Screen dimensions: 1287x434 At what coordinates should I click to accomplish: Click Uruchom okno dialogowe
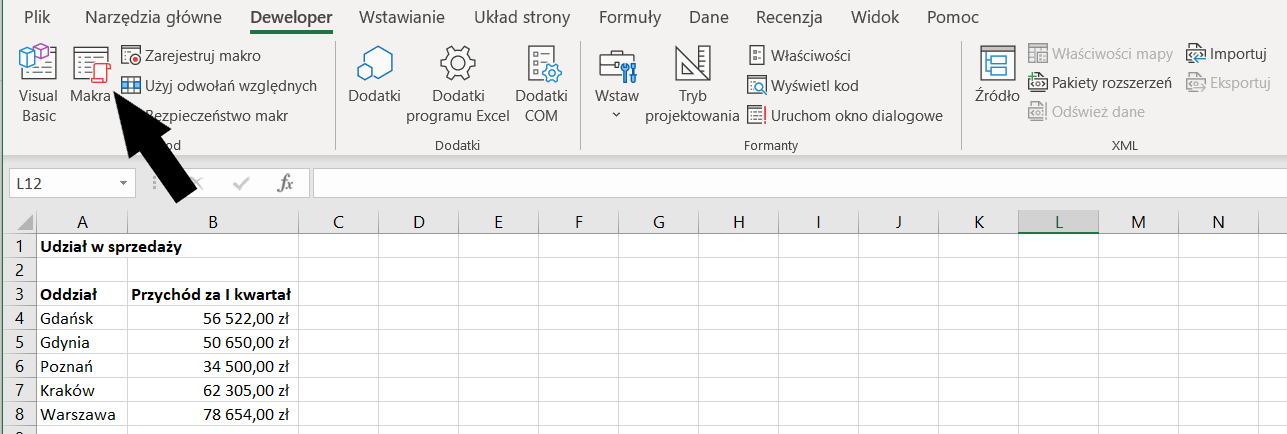pos(845,116)
